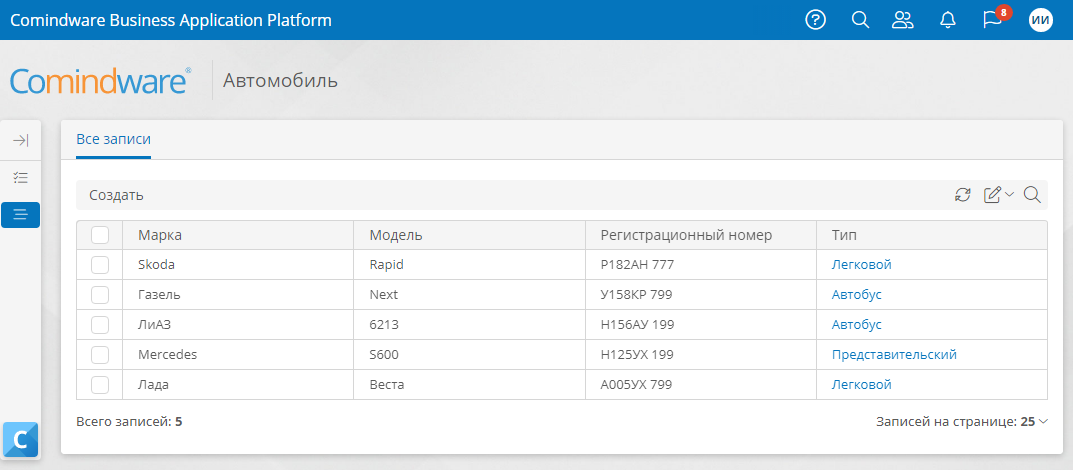Check the Газель row checkbox

point(100,295)
